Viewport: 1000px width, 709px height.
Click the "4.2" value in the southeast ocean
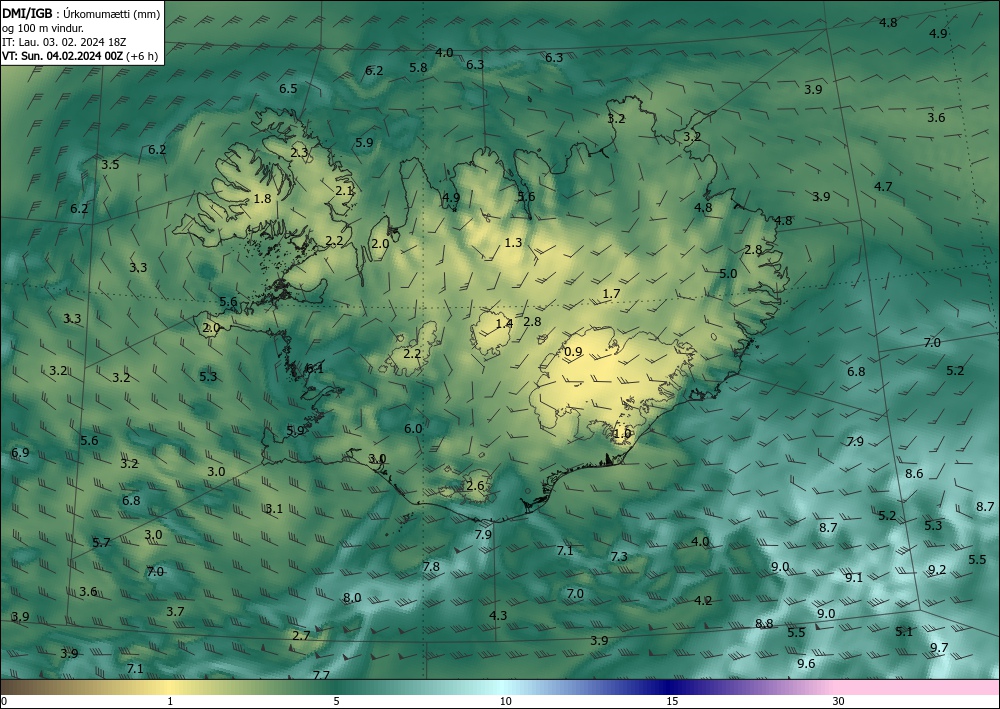coord(703,601)
